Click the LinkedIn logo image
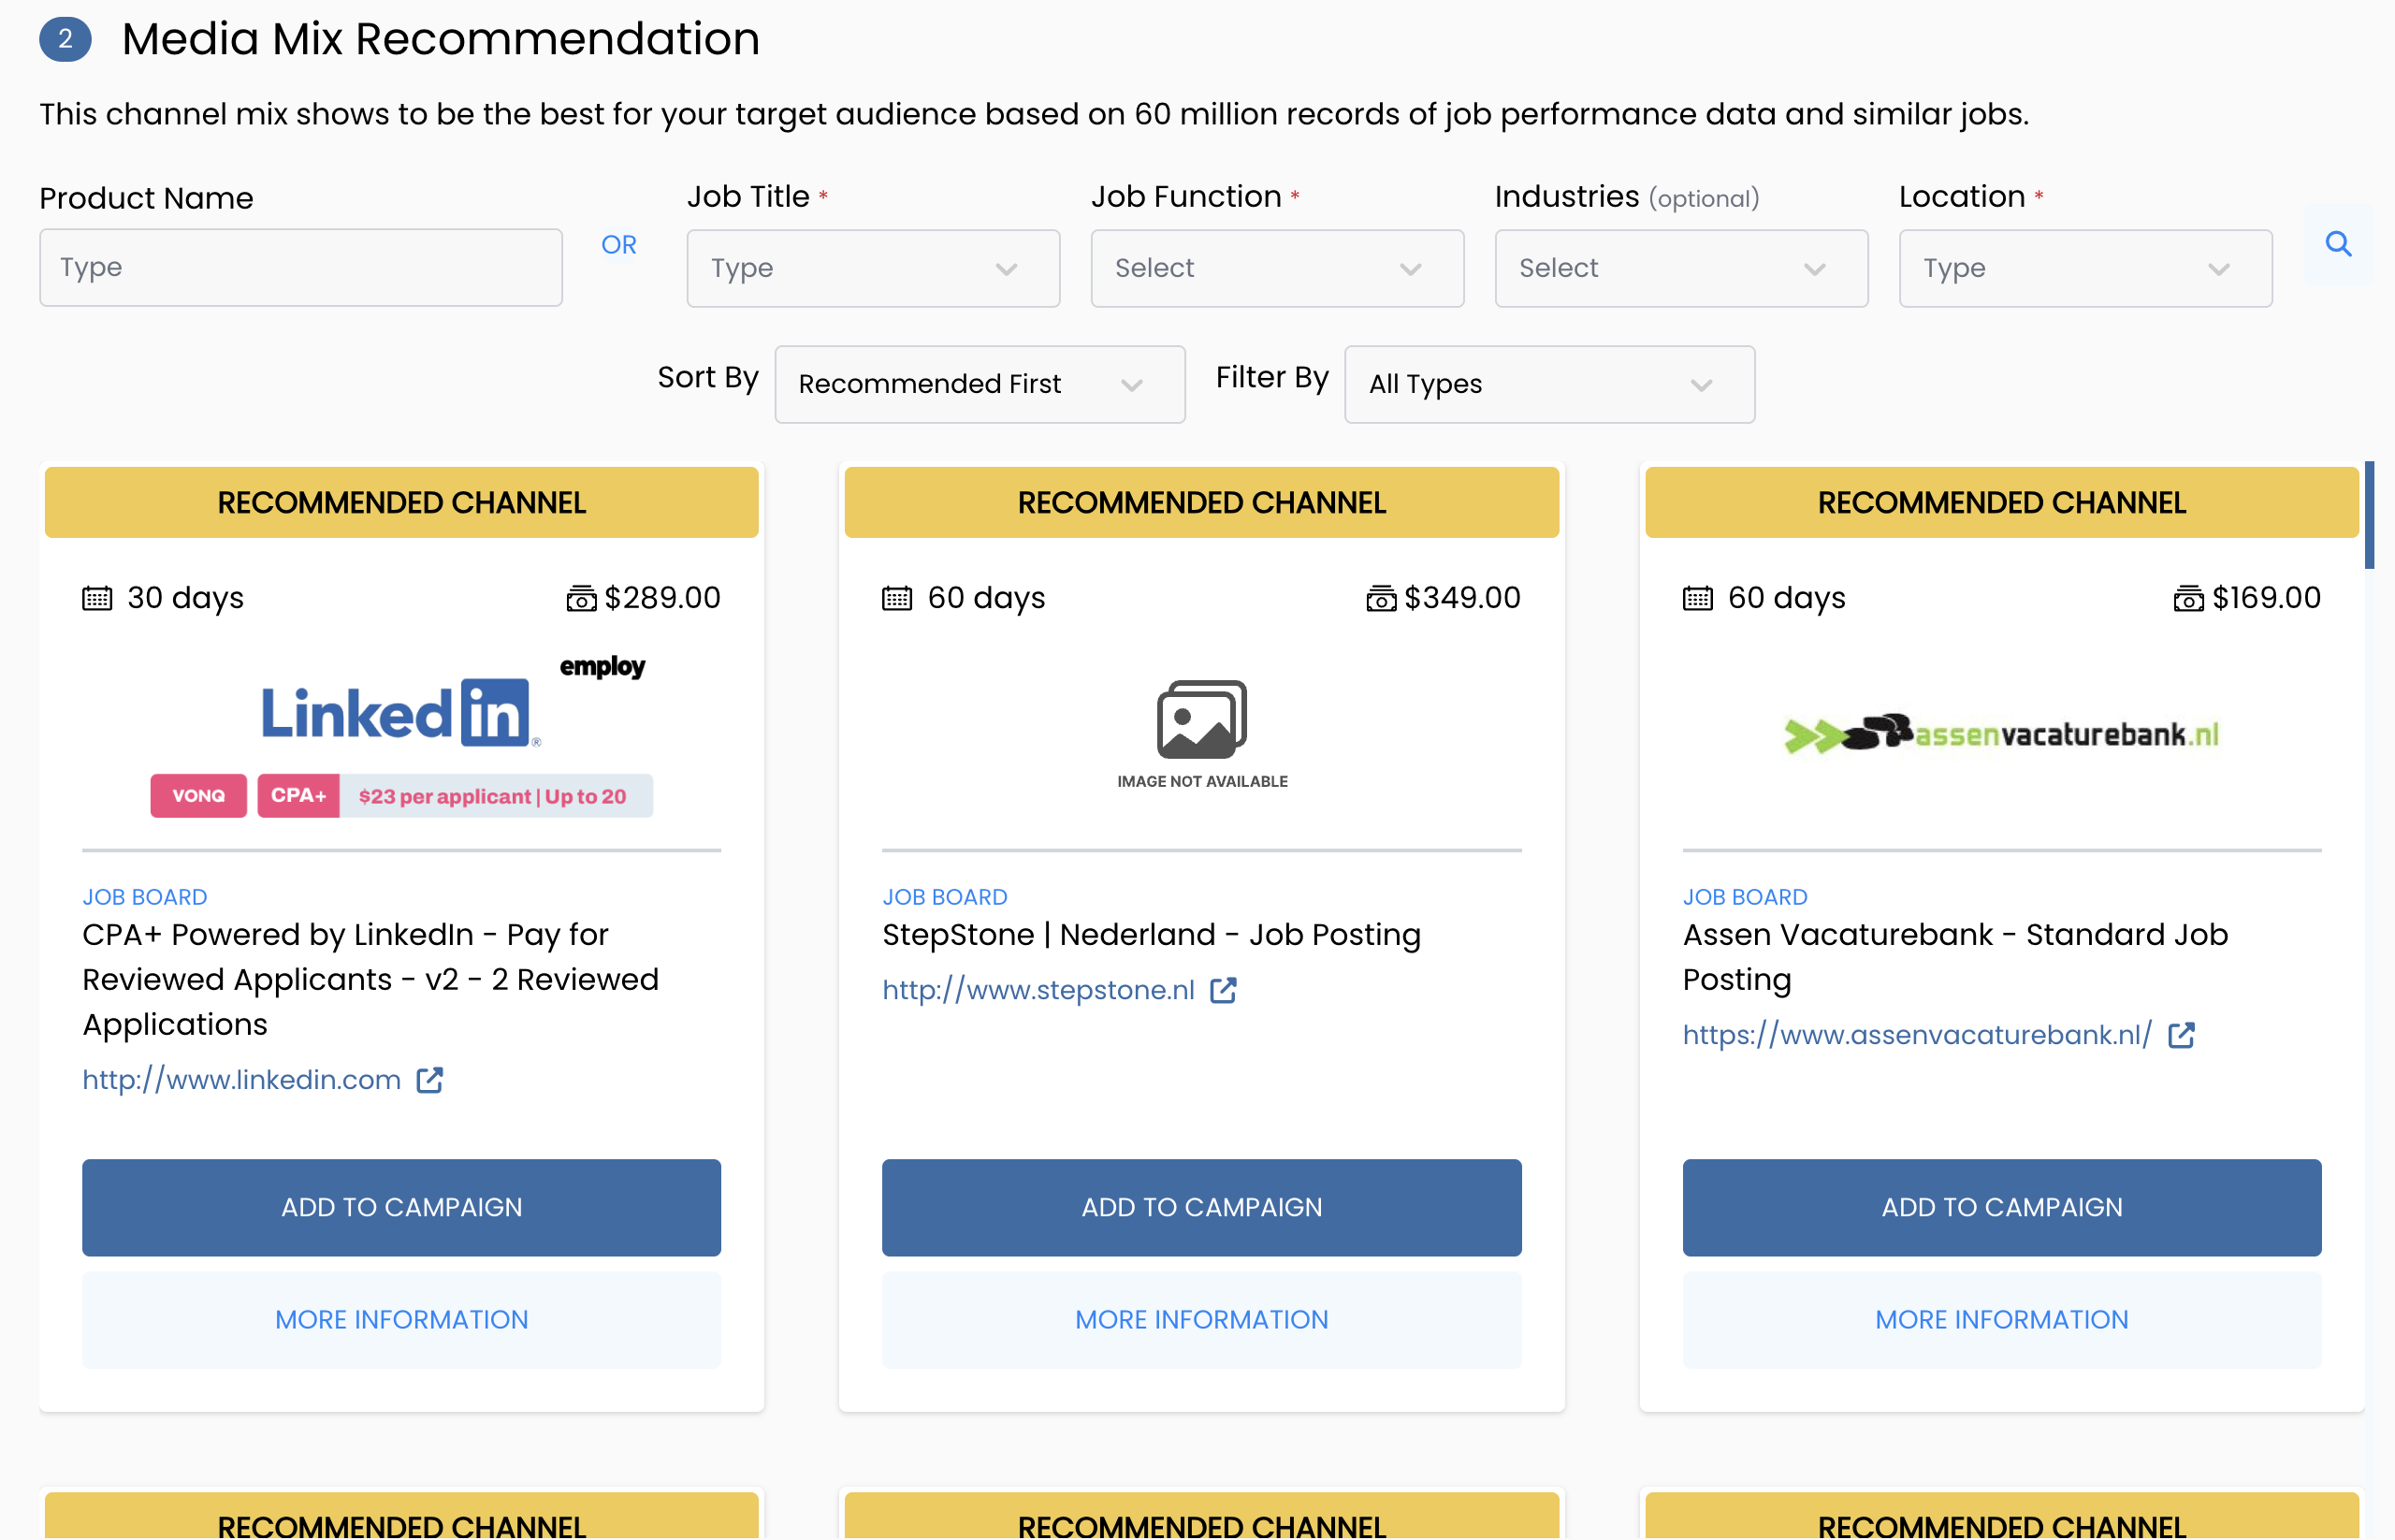Image resolution: width=2395 pixels, height=1540 pixels. pyautogui.click(x=400, y=714)
